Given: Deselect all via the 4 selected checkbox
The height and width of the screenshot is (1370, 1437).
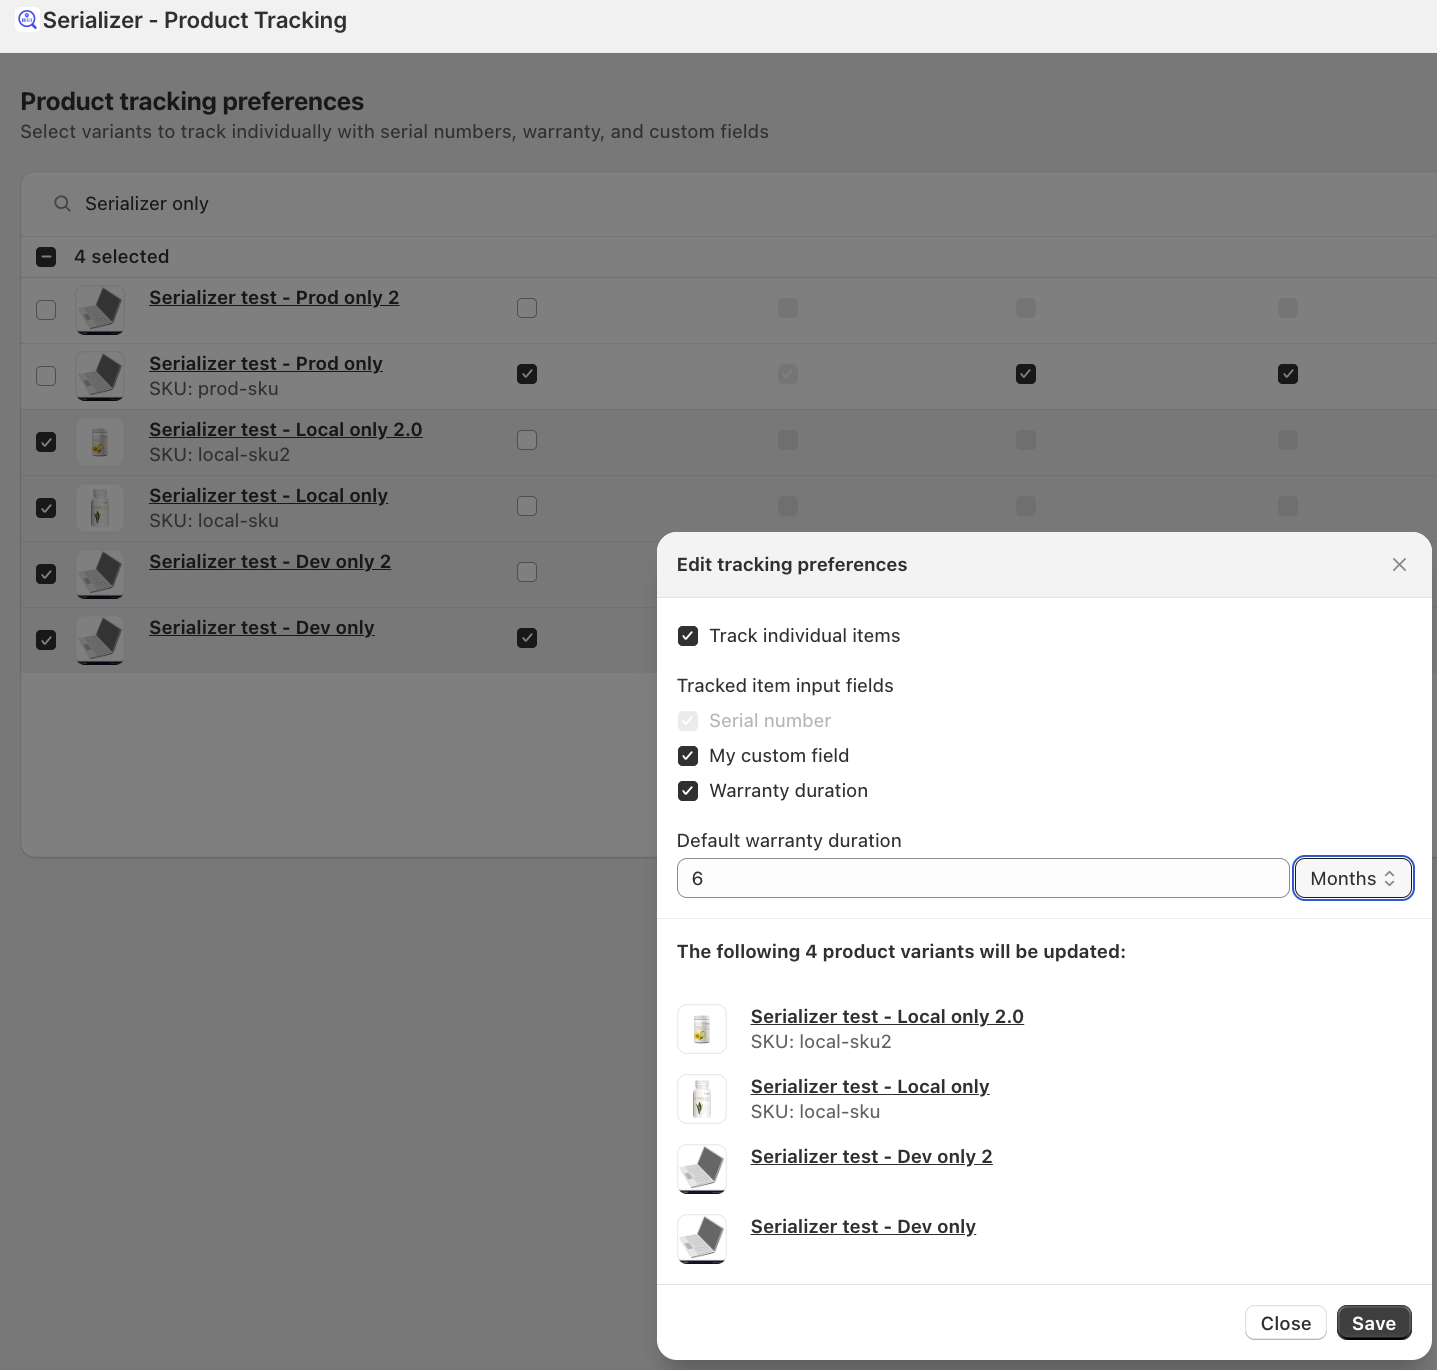Looking at the screenshot, I should pos(46,257).
